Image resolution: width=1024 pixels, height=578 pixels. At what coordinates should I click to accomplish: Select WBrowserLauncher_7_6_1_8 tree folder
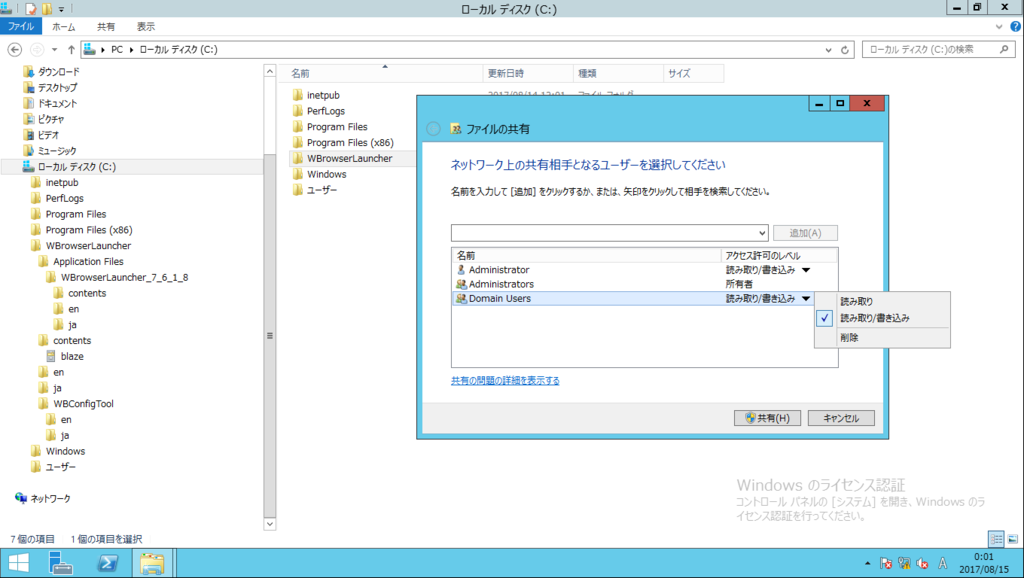click(124, 278)
